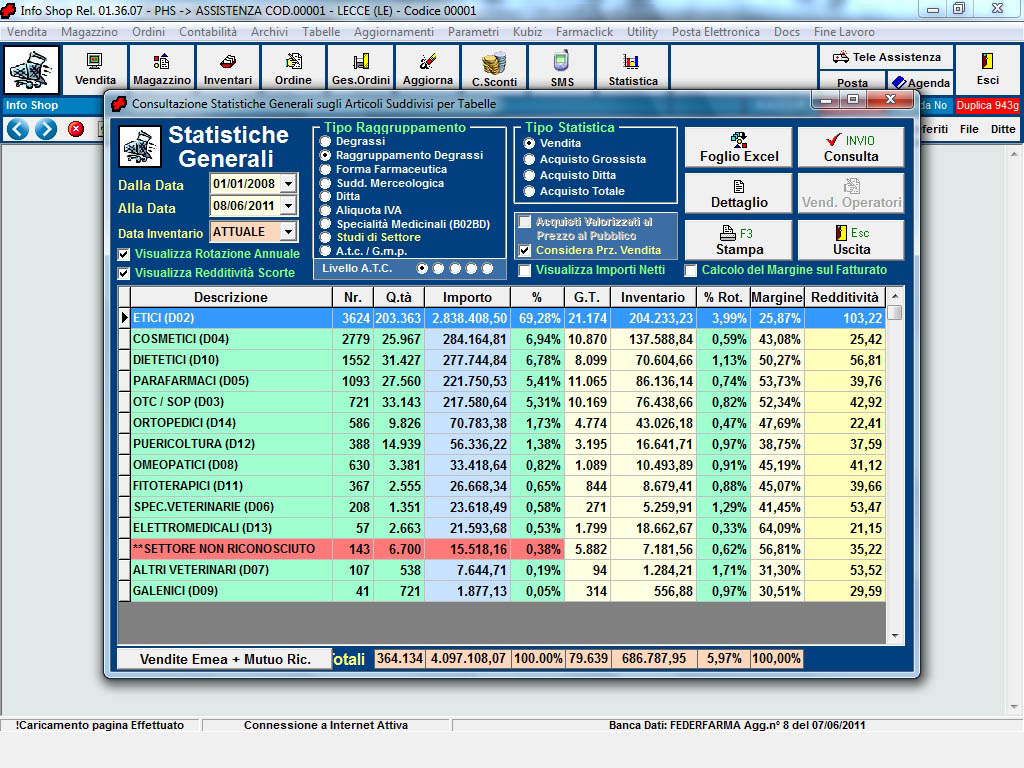Click the Tele Assistenza button

886,57
